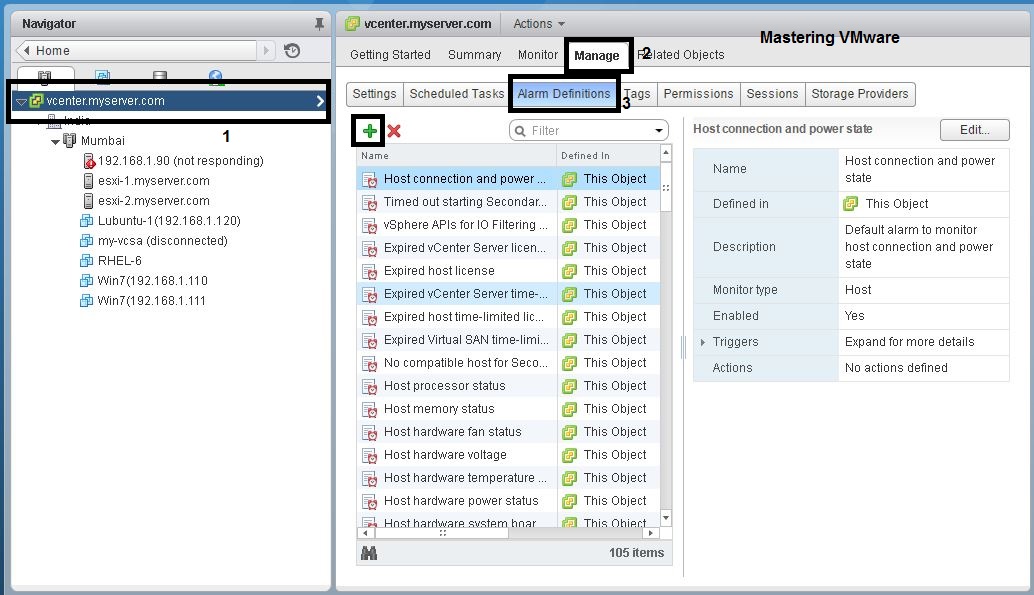Switch to the Settings sub-tab

[x=375, y=94]
